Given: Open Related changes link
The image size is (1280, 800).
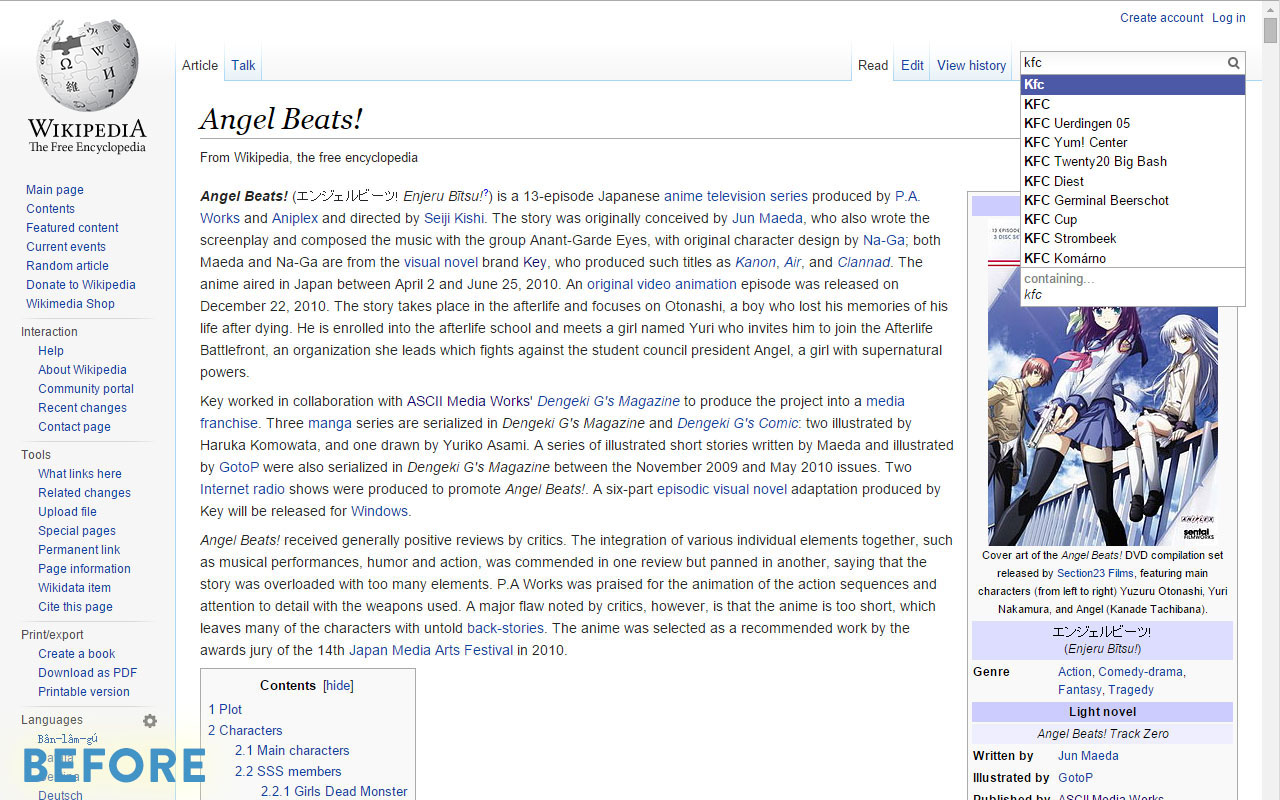Looking at the screenshot, I should (84, 493).
